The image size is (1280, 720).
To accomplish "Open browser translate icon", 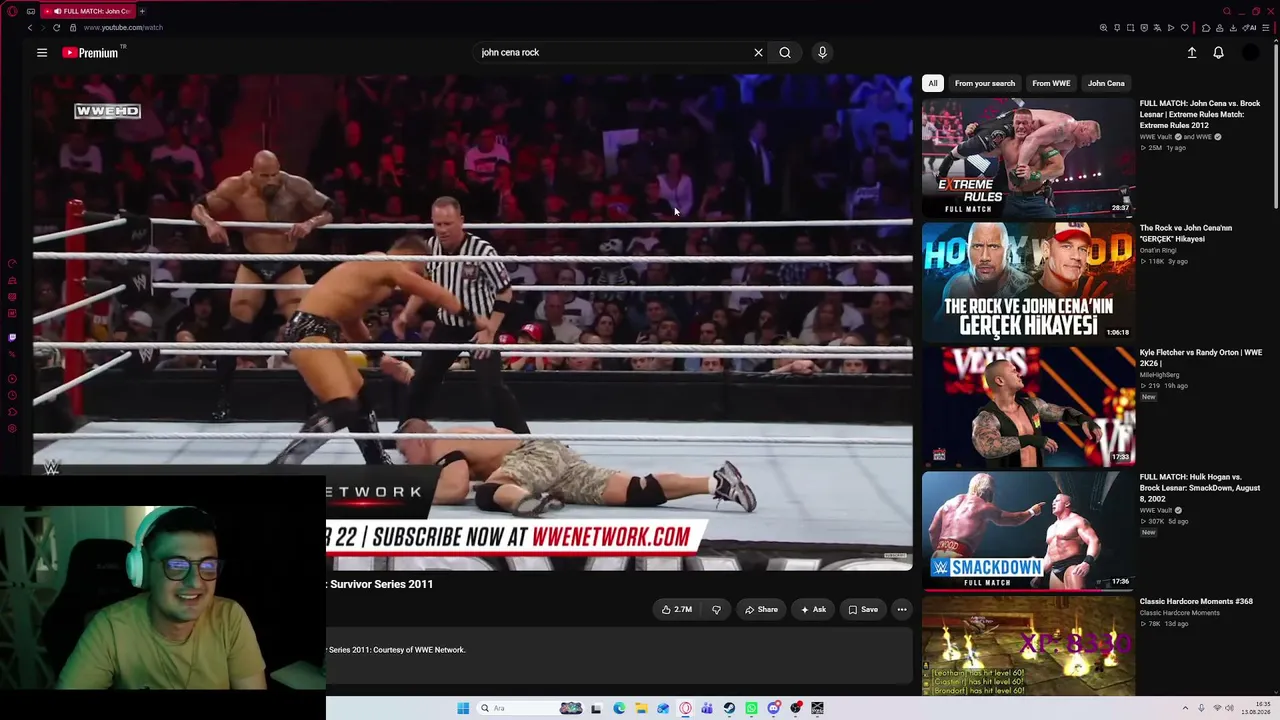I will (x=1157, y=28).
